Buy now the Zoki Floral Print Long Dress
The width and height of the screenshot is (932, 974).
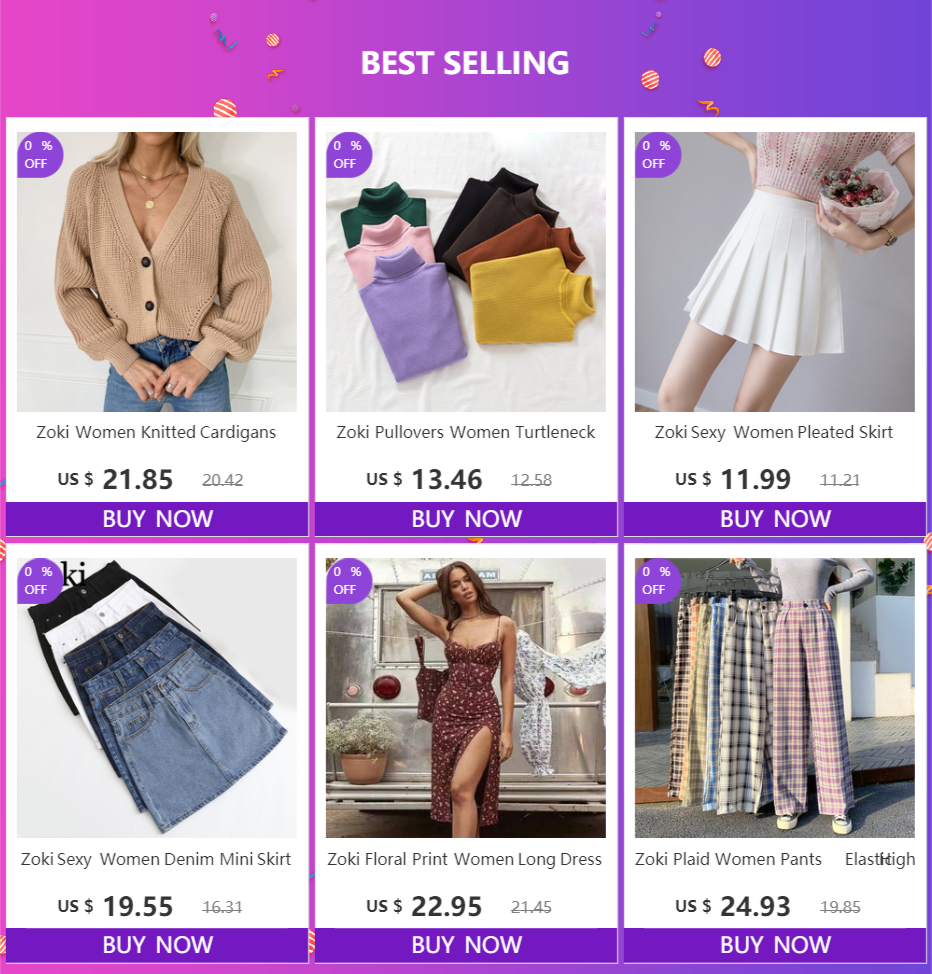tap(466, 945)
